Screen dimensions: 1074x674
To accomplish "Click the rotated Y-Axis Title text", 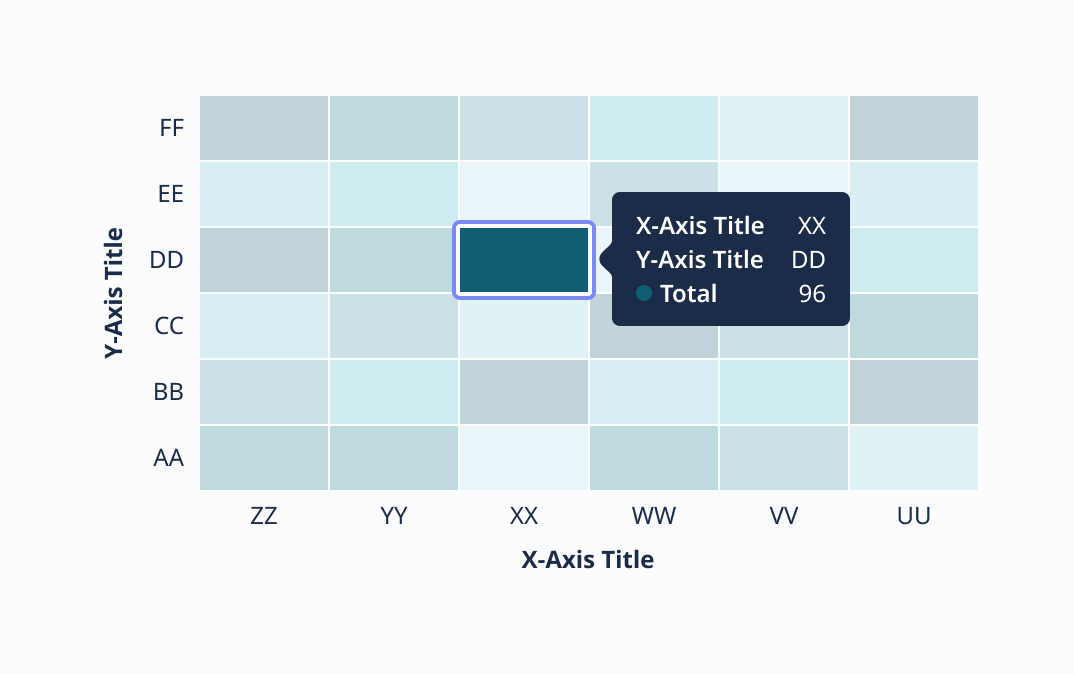I will (x=114, y=293).
